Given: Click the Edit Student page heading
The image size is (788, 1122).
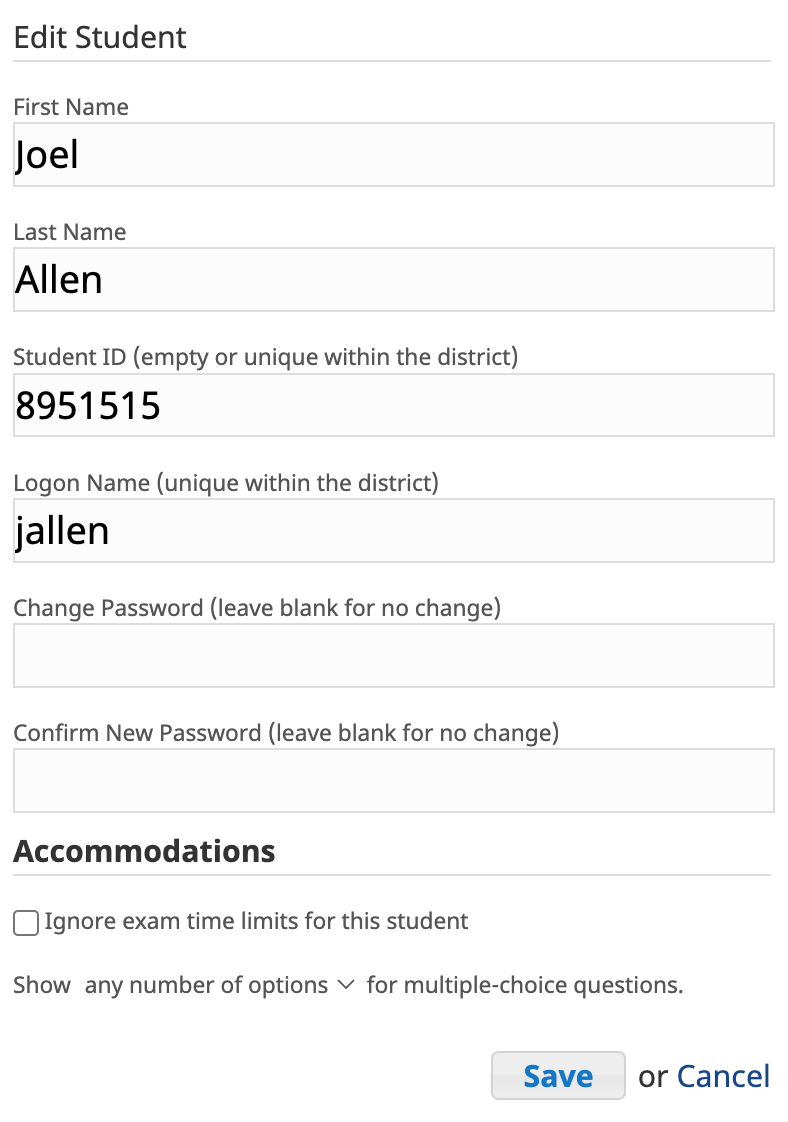Looking at the screenshot, I should pos(99,37).
